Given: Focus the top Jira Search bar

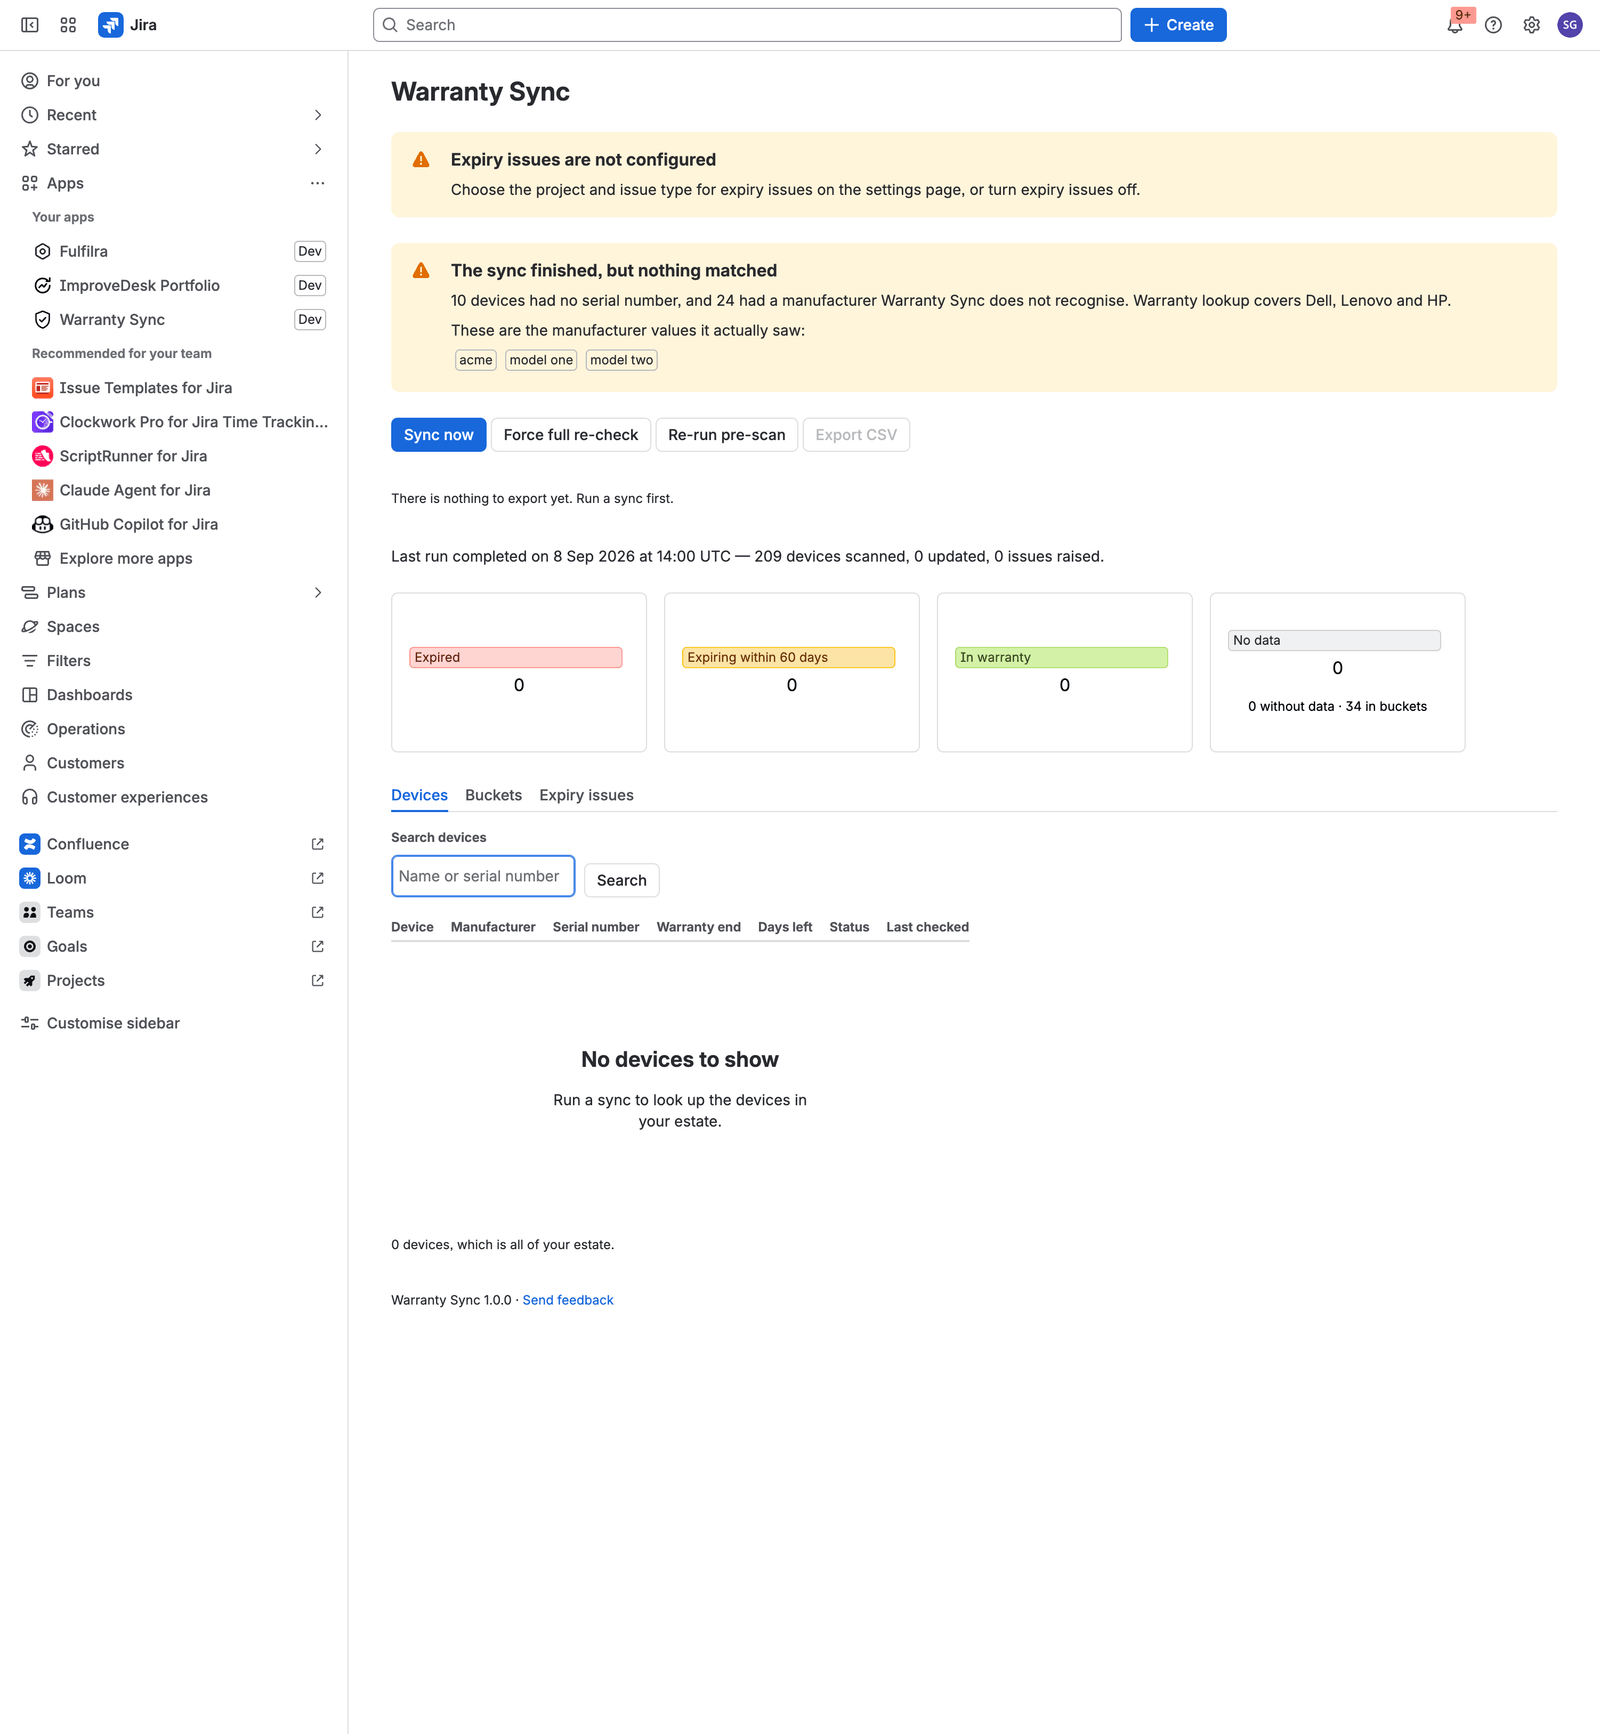Looking at the screenshot, I should click(747, 25).
